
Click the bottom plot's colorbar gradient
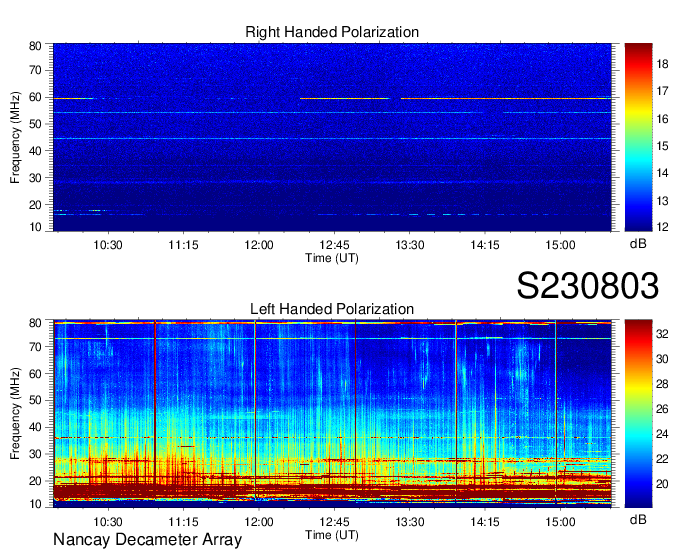pos(638,414)
